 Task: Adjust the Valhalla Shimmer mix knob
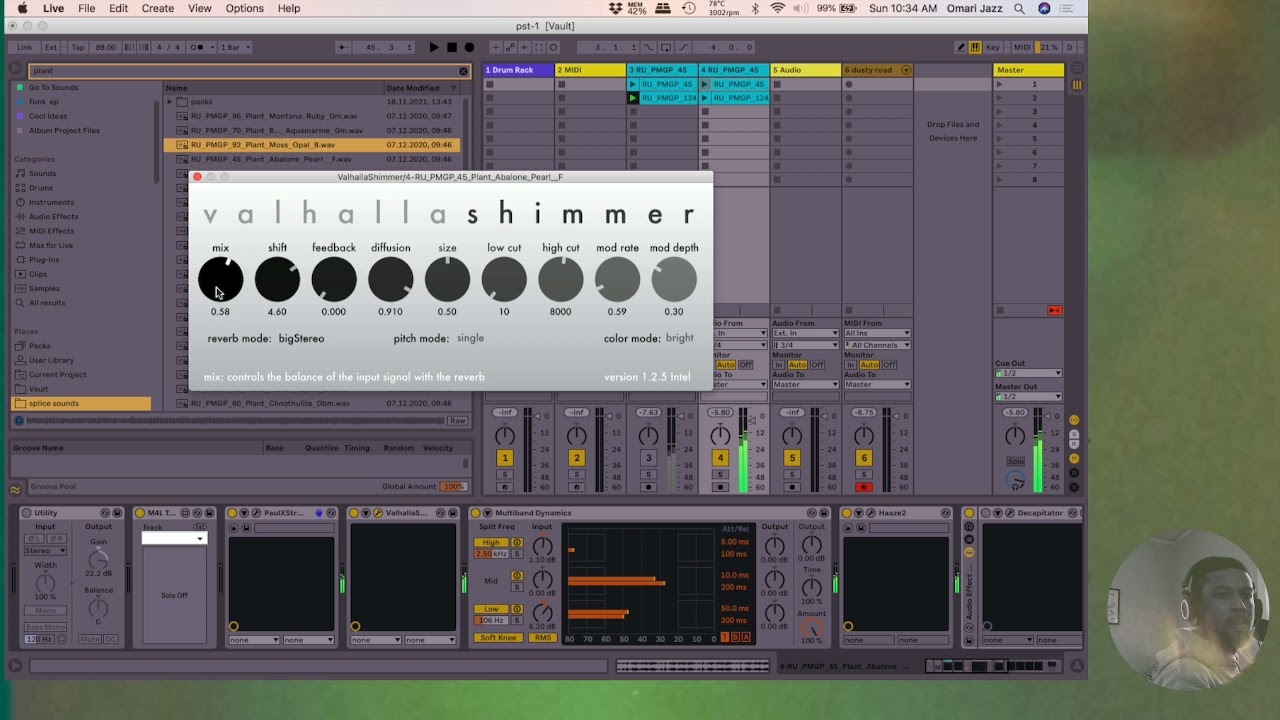(220, 279)
